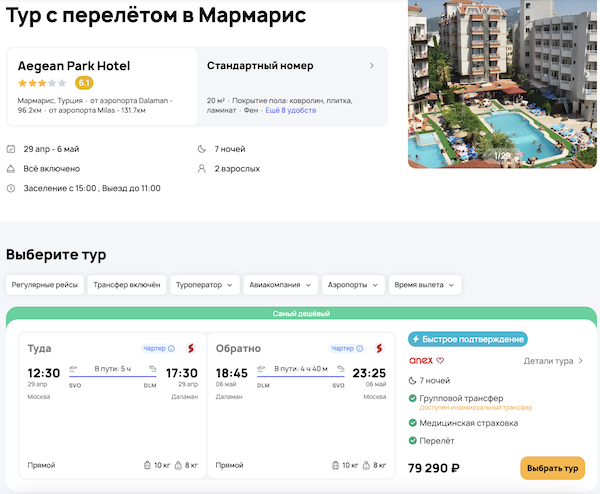
Task: Toggle the Регулярные рейсы filter
Action: (44, 285)
